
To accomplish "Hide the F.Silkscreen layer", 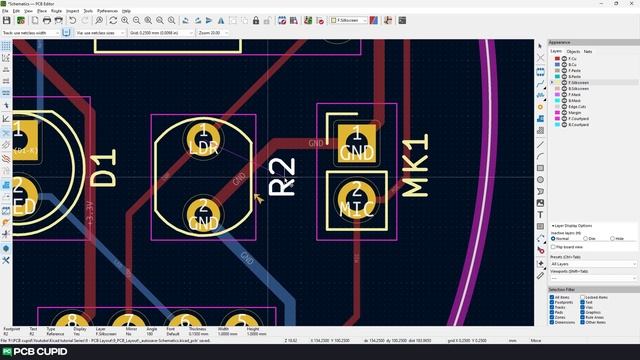I will [x=564, y=82].
